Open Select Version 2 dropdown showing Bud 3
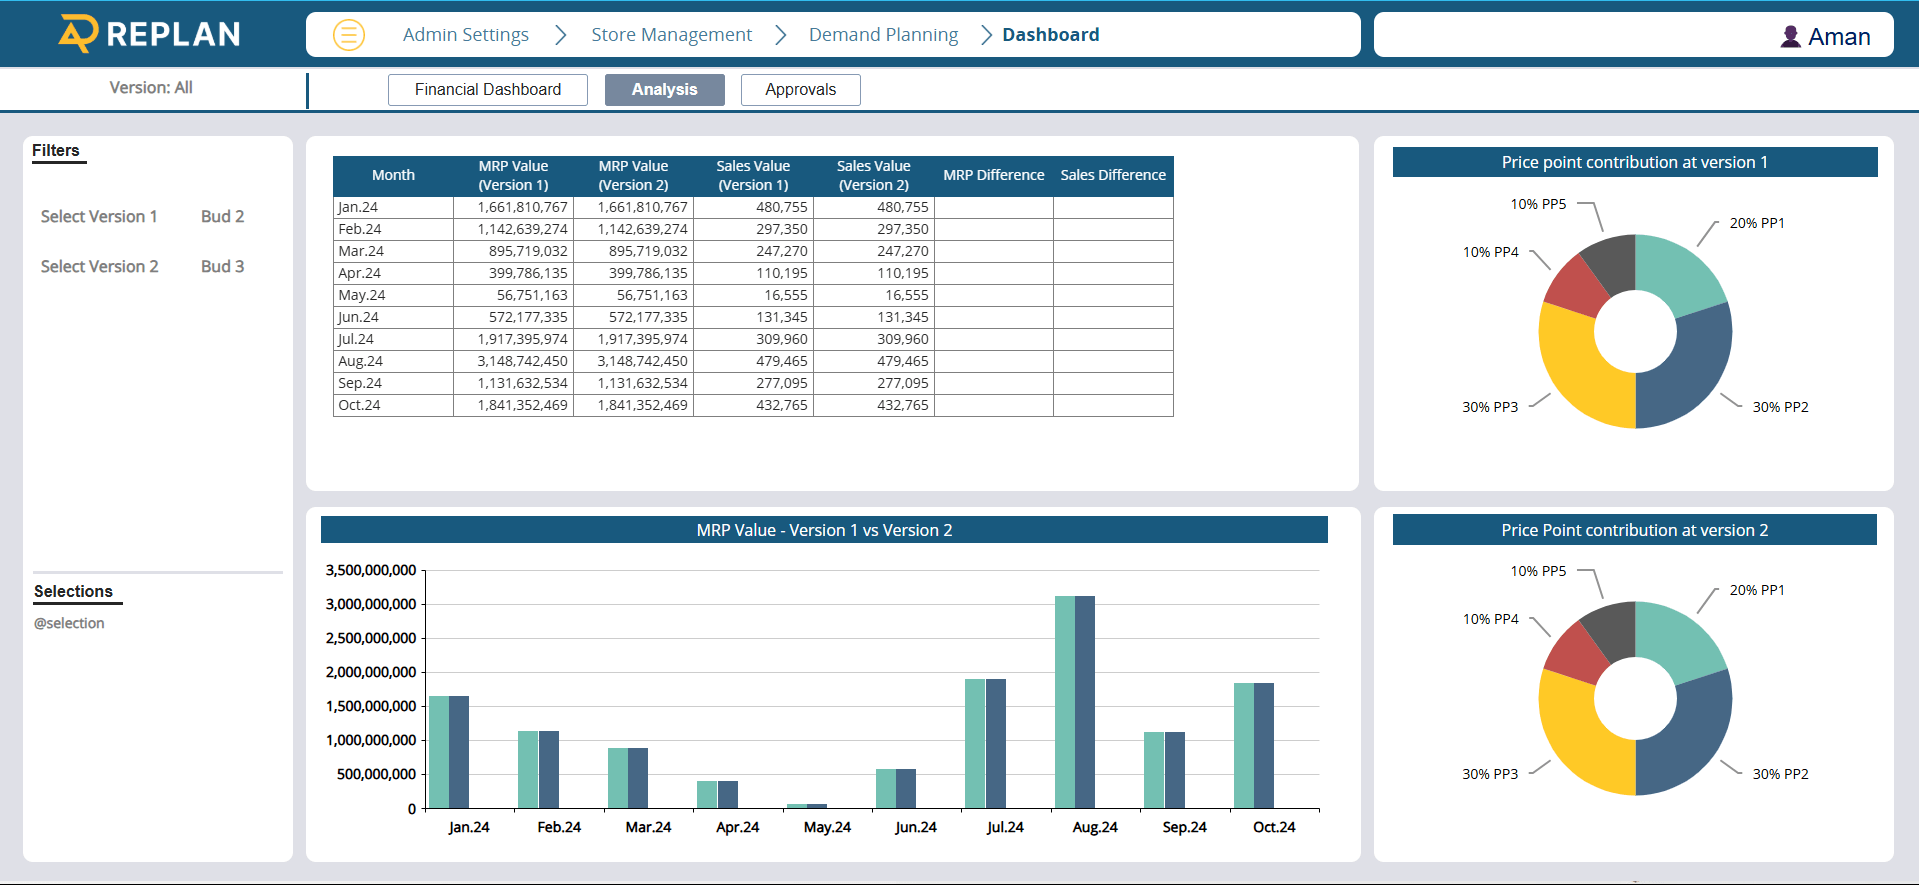The width and height of the screenshot is (1919, 885). coord(222,266)
